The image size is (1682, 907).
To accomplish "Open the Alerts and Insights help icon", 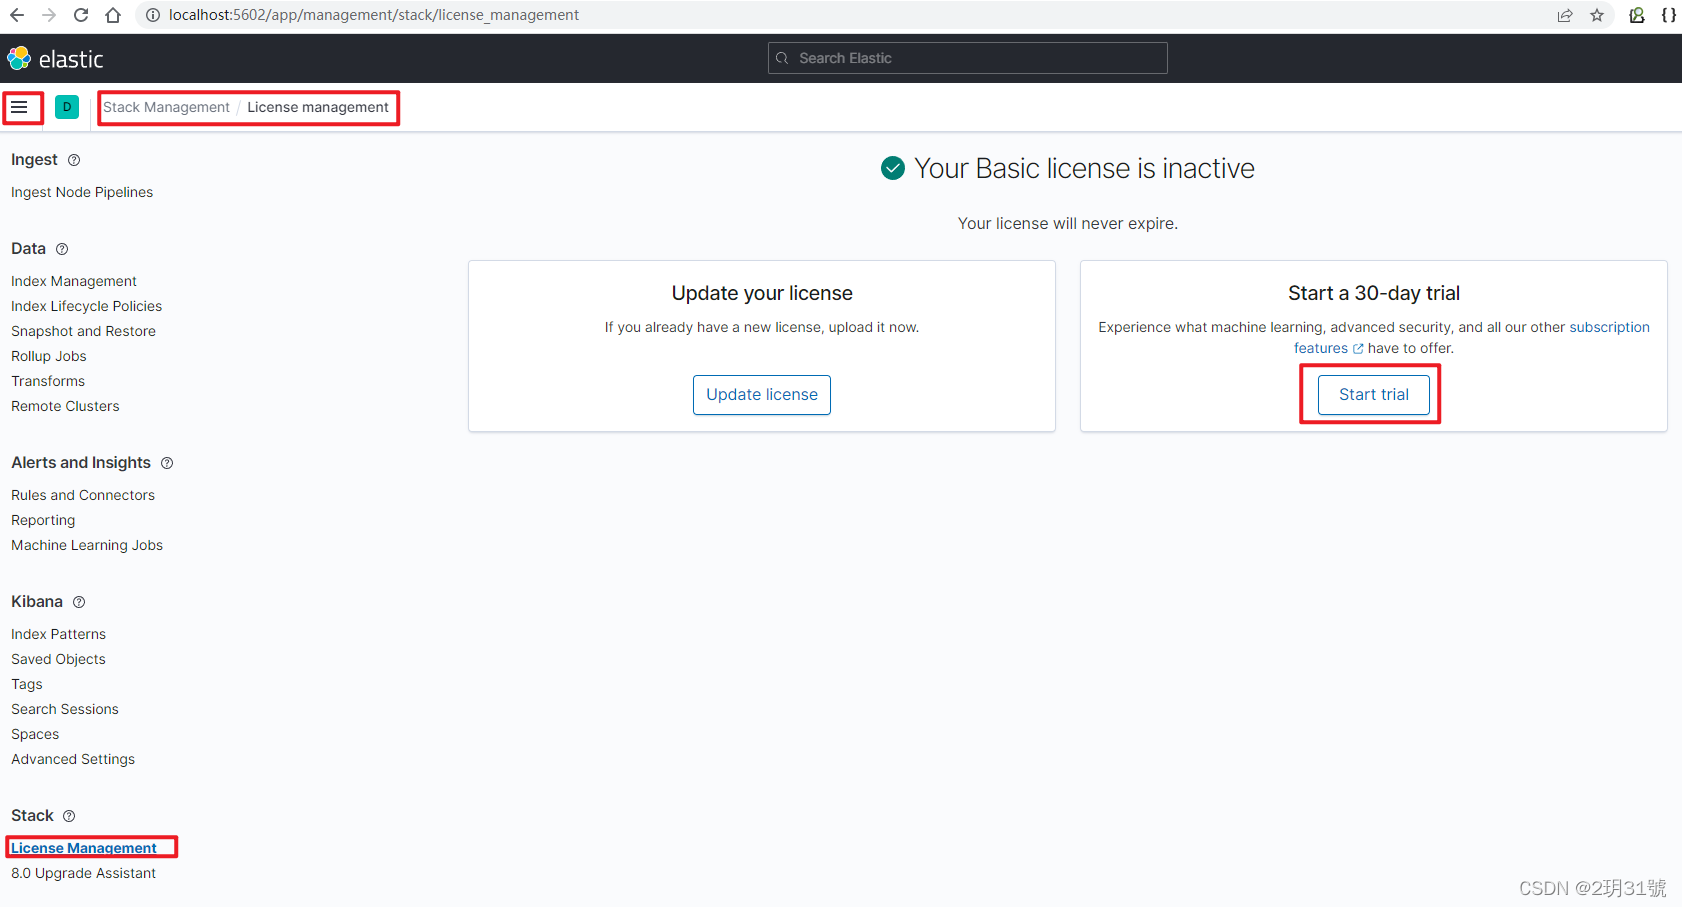I will tap(166, 462).
